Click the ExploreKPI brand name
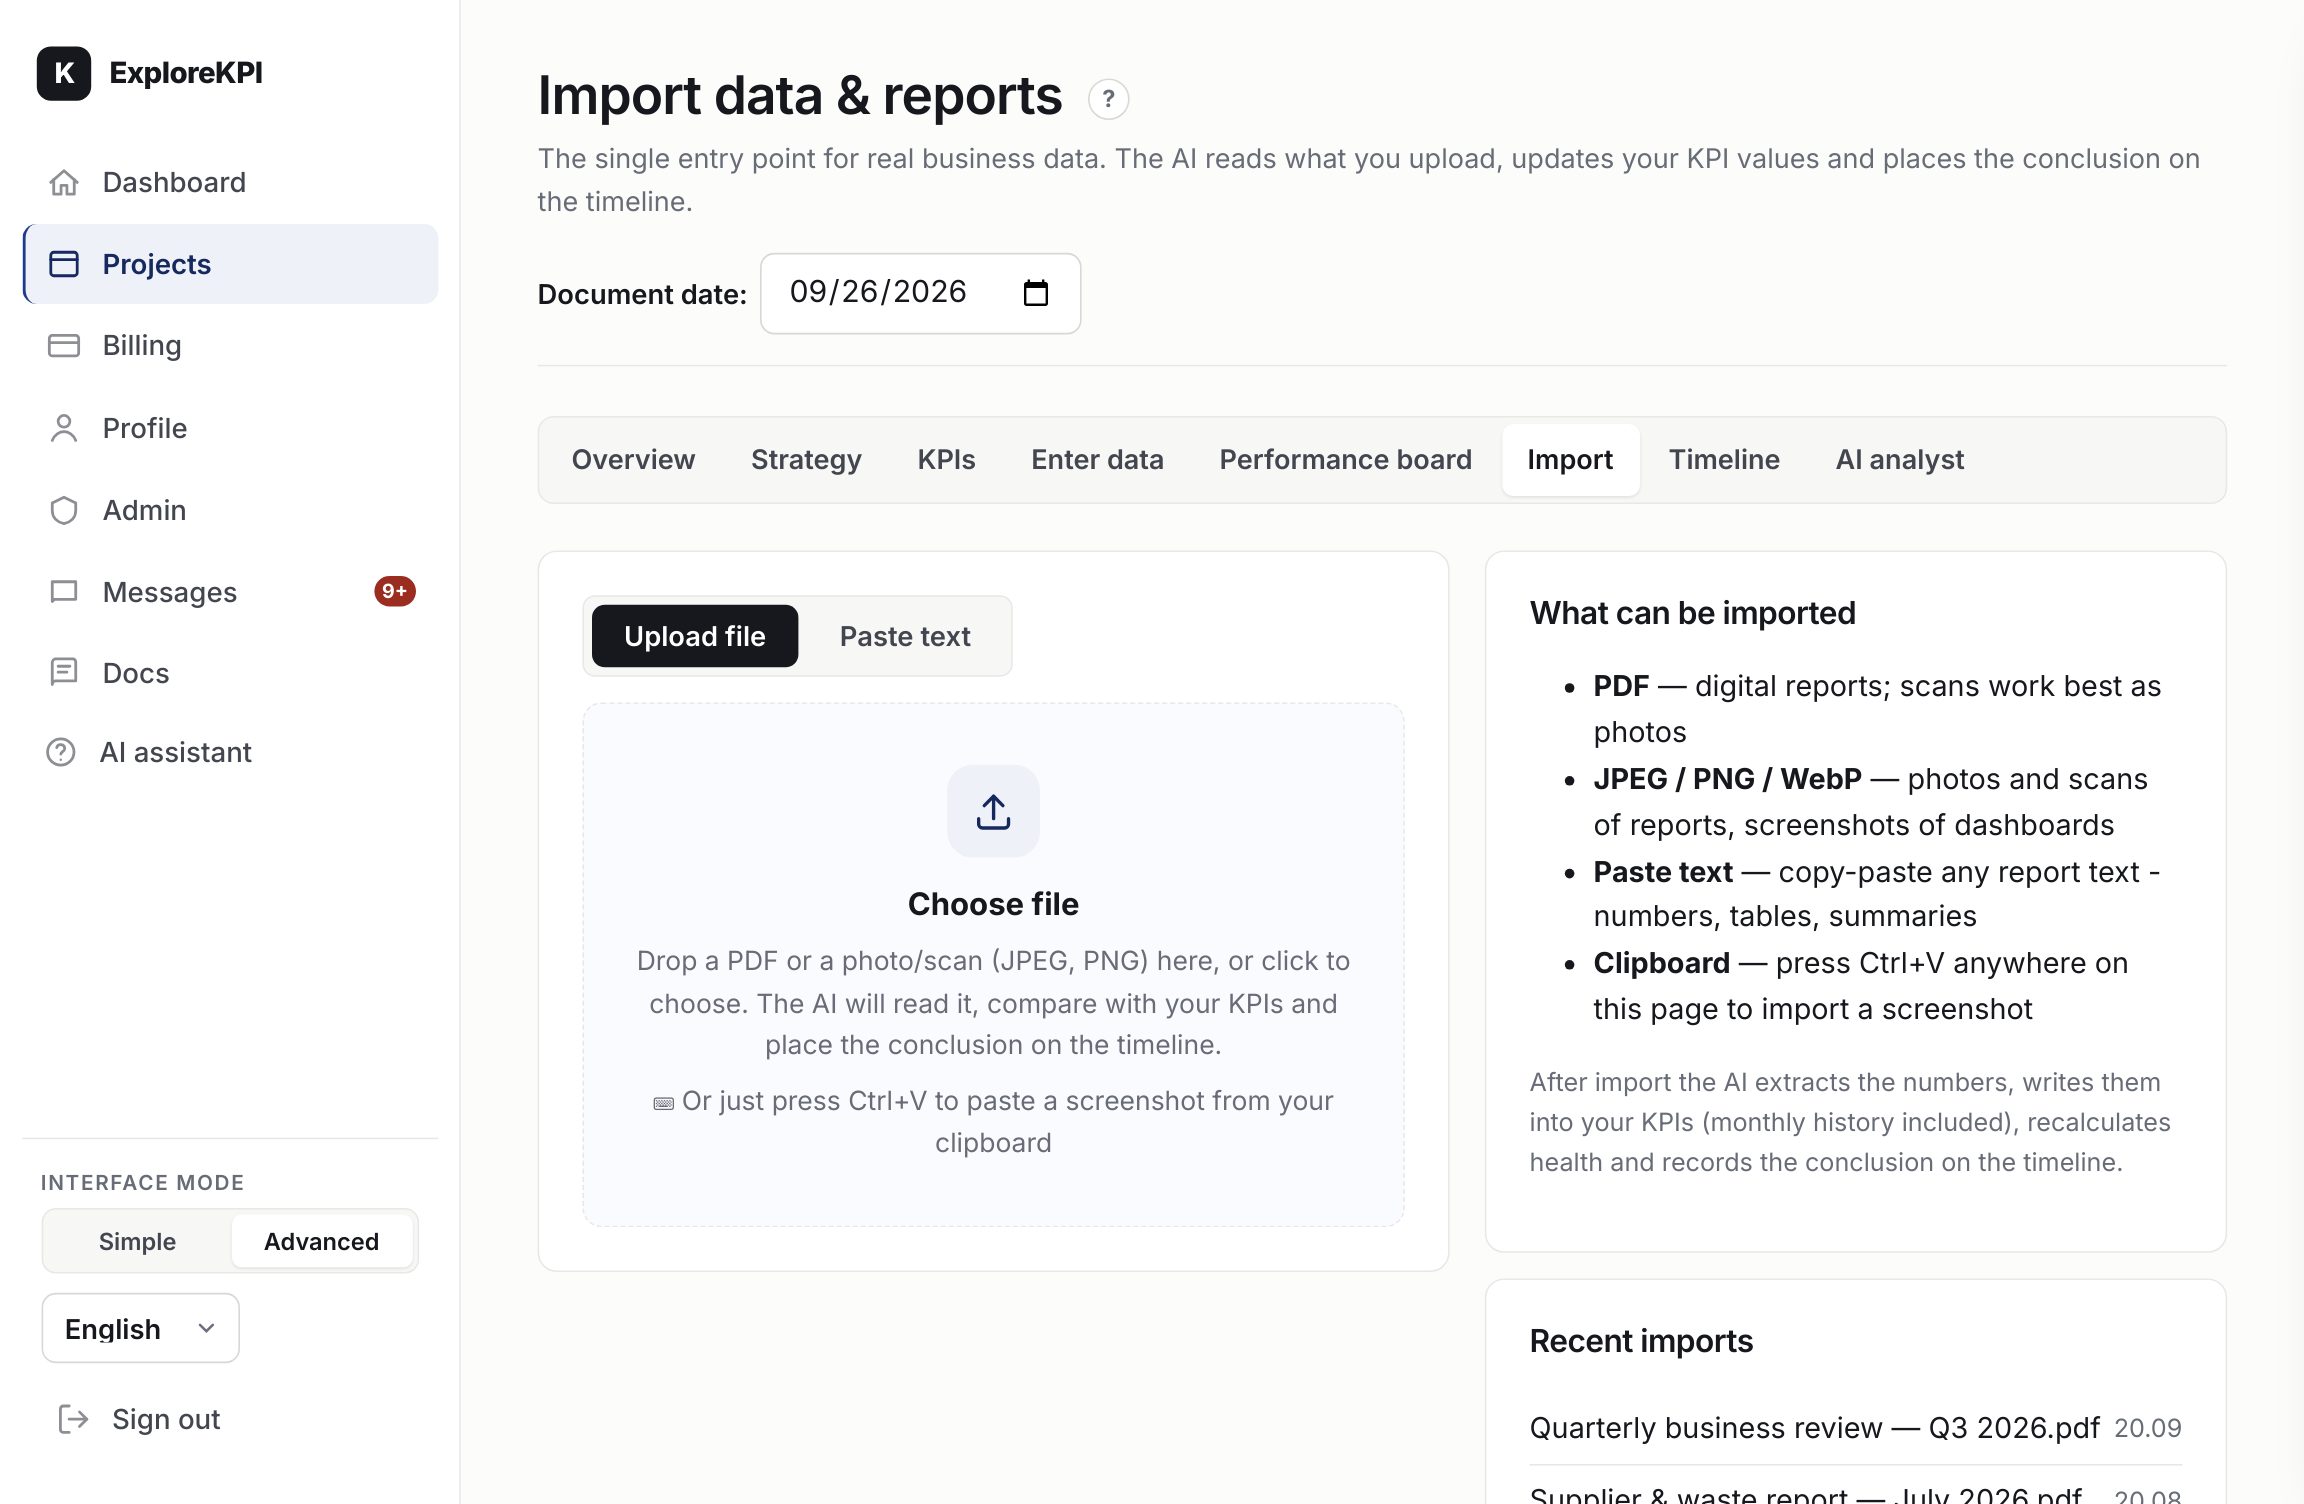 pos(186,73)
